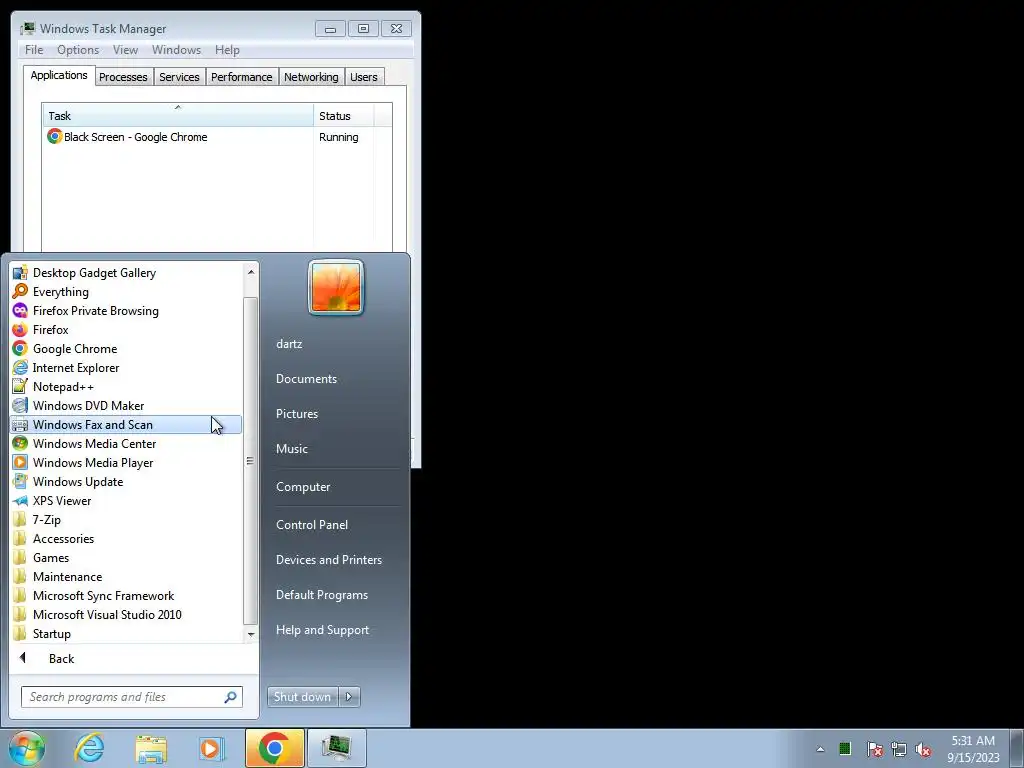Expand the Accessories folder

(126, 538)
